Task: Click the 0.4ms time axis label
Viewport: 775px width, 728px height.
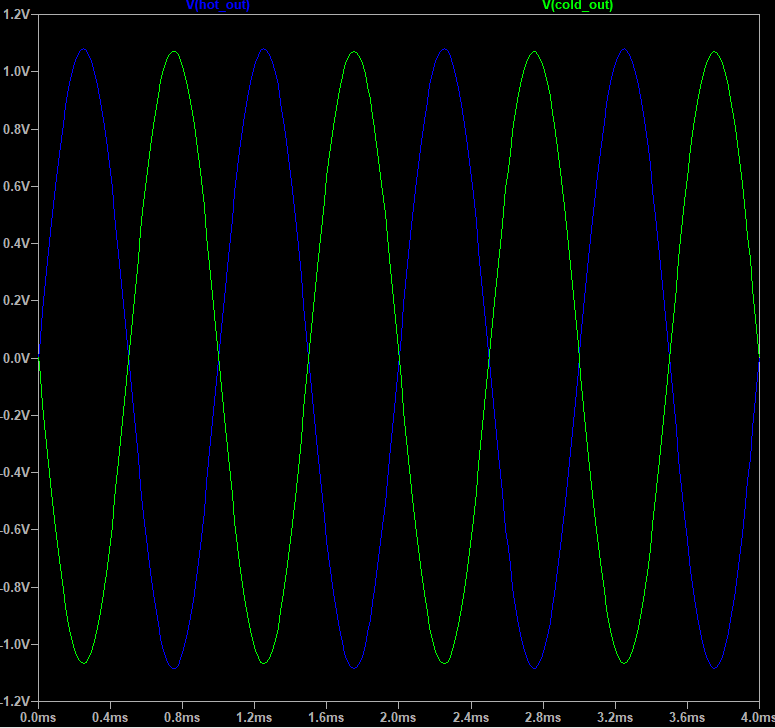Action: coord(110,717)
